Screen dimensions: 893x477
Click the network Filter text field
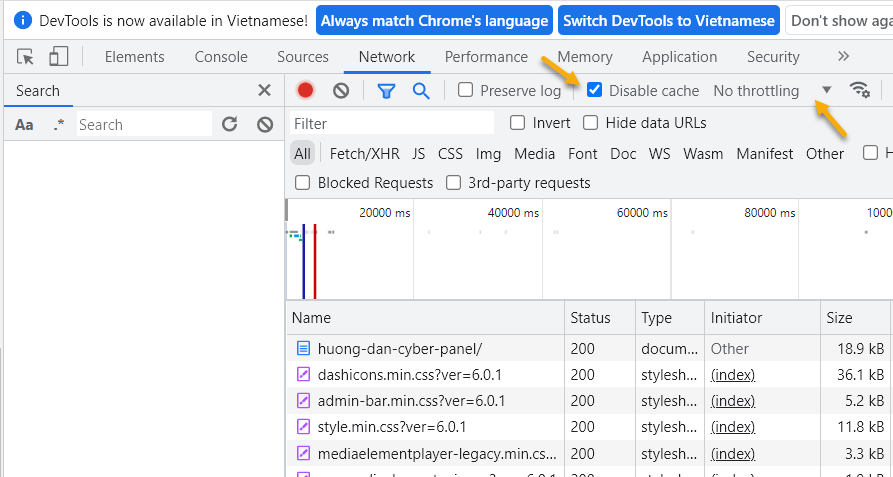(392, 123)
